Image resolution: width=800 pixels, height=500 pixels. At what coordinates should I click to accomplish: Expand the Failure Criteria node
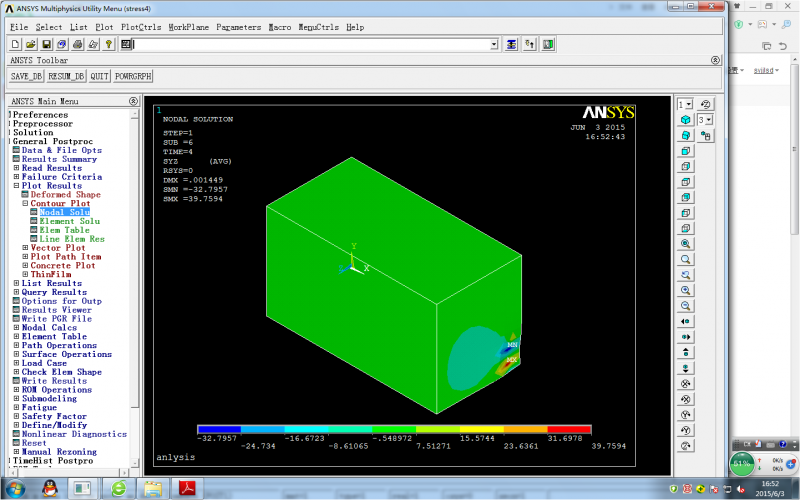[16, 177]
